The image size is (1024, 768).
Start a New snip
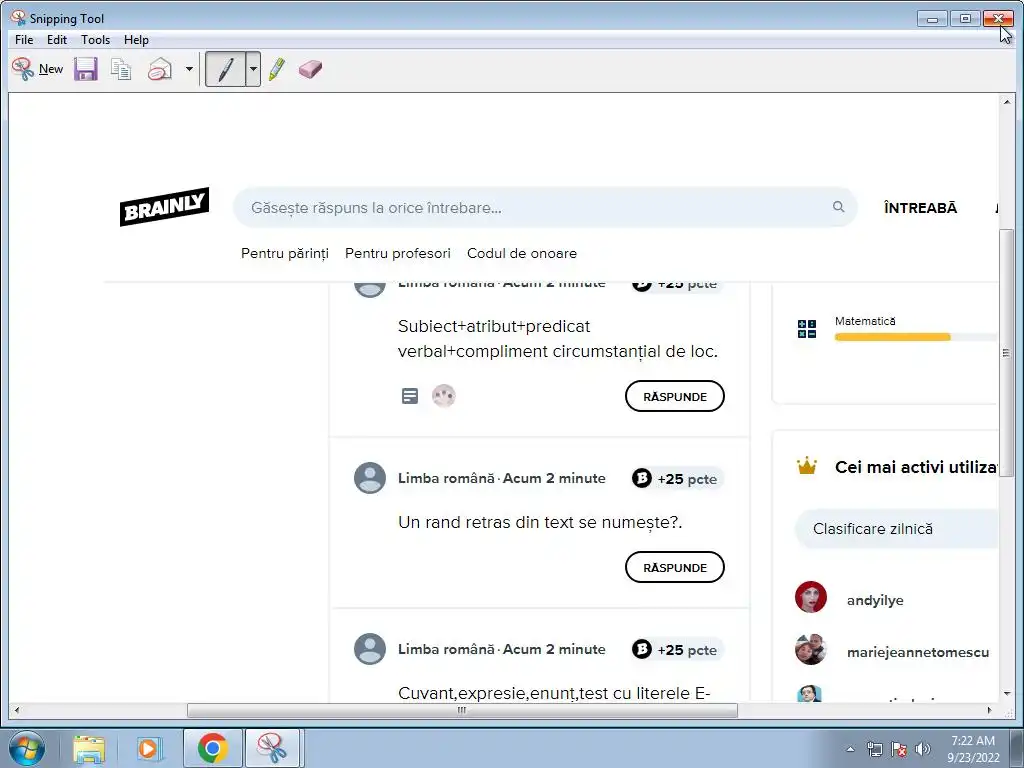tap(38, 69)
